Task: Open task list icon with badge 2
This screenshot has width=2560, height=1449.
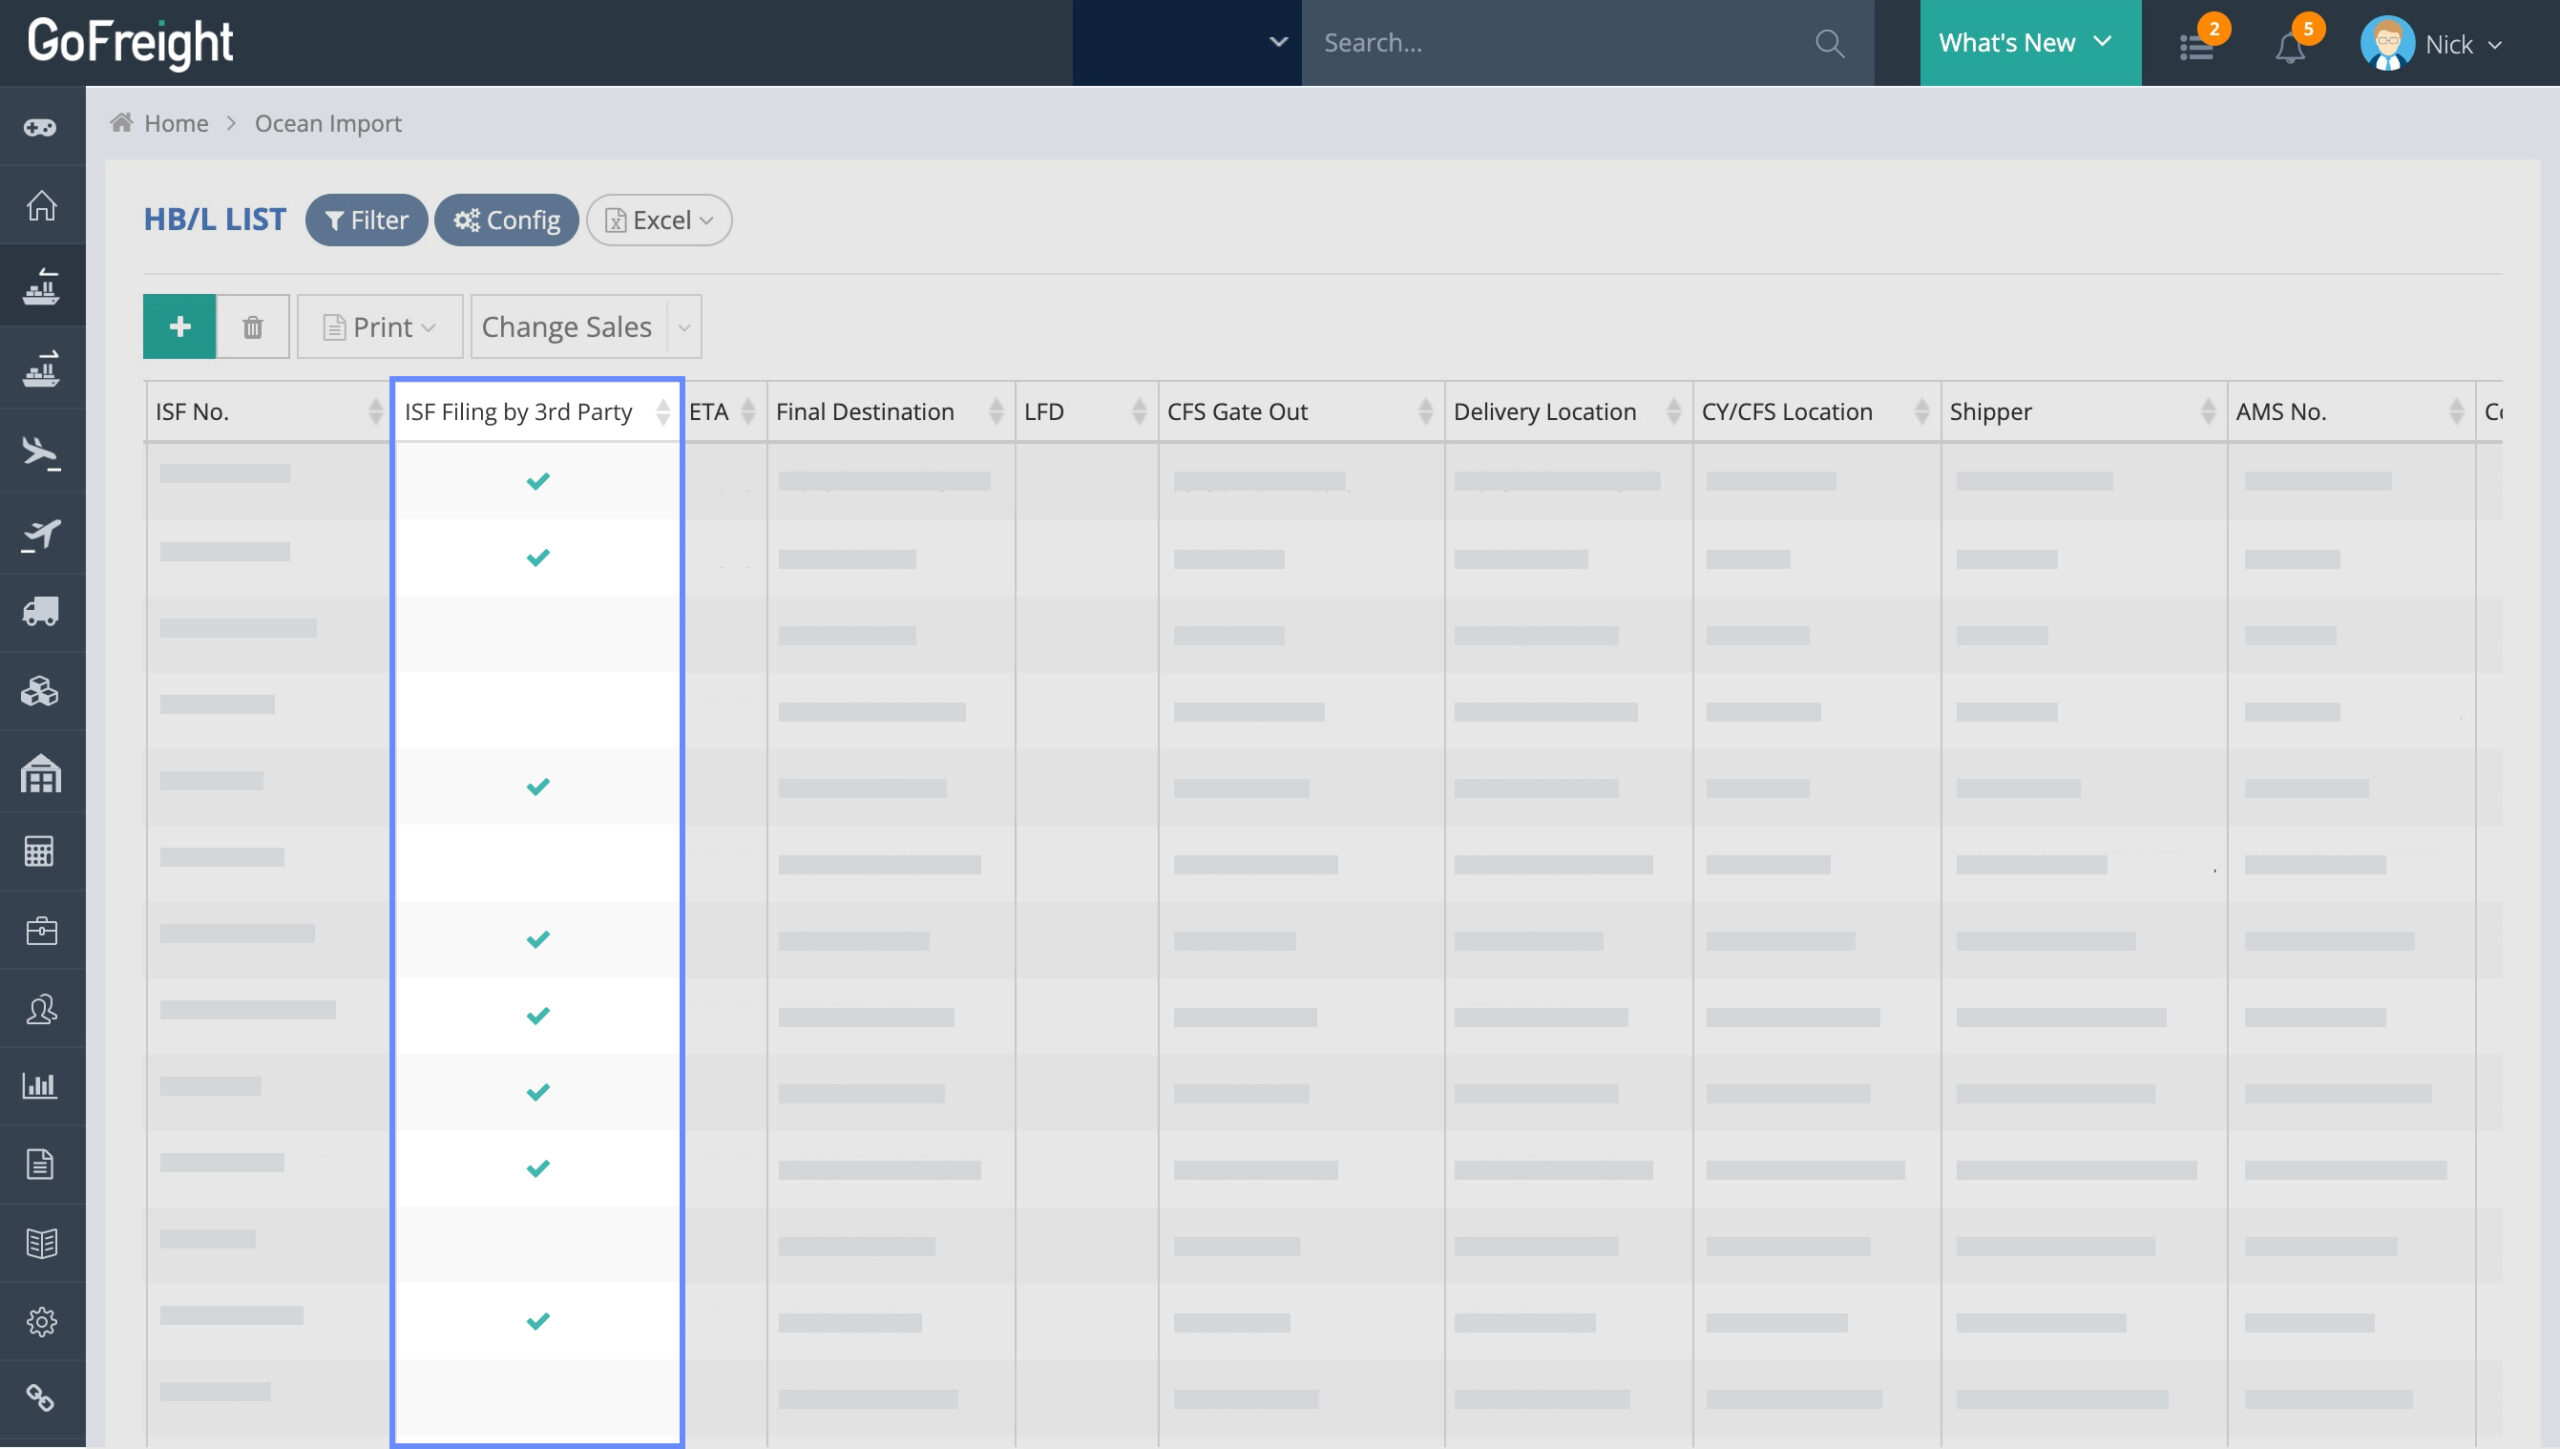Action: click(x=2196, y=46)
